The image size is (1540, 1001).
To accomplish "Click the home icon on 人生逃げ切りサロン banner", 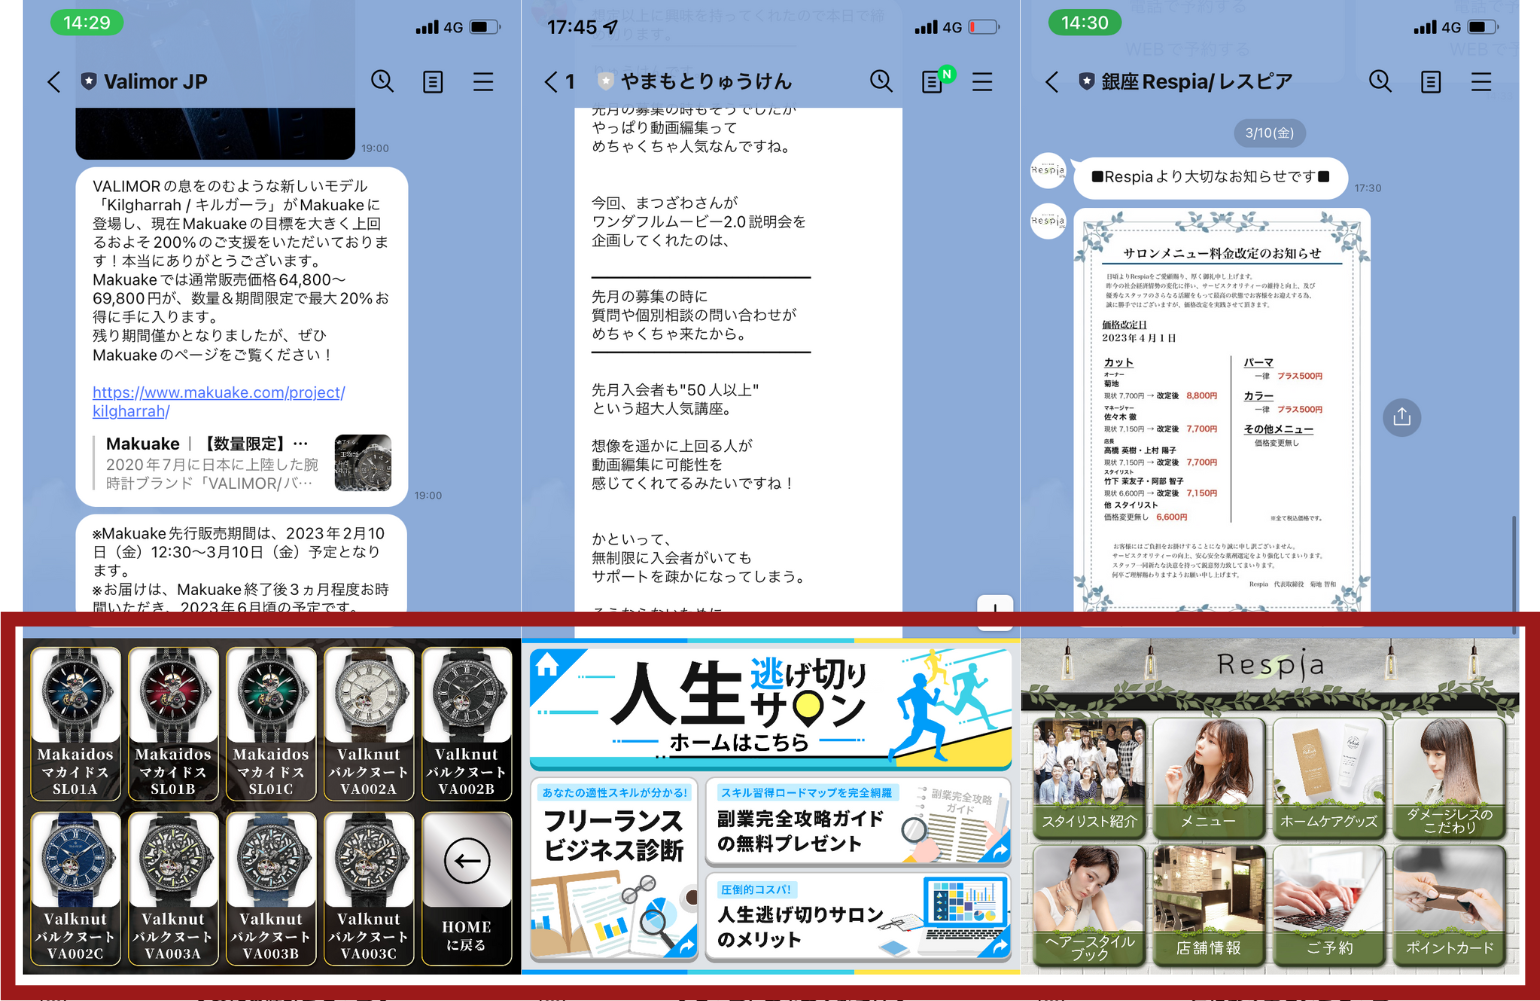I will (547, 665).
